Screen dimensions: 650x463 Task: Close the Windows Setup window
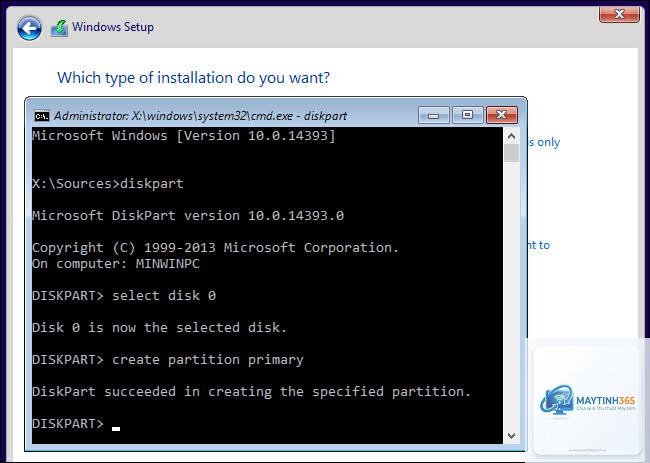[619, 14]
